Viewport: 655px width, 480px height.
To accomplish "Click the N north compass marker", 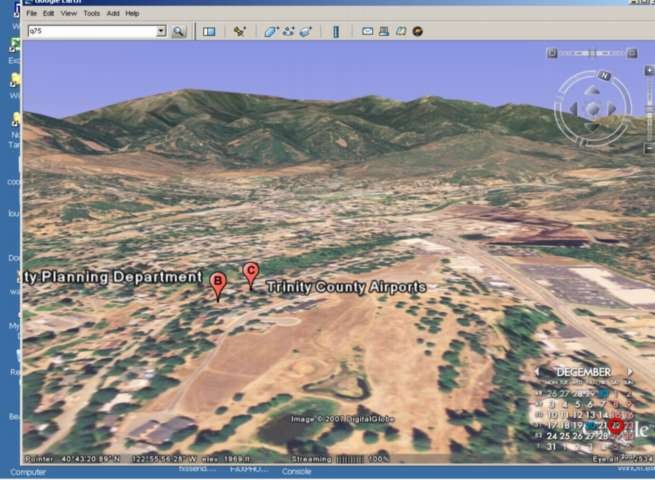I will [604, 76].
